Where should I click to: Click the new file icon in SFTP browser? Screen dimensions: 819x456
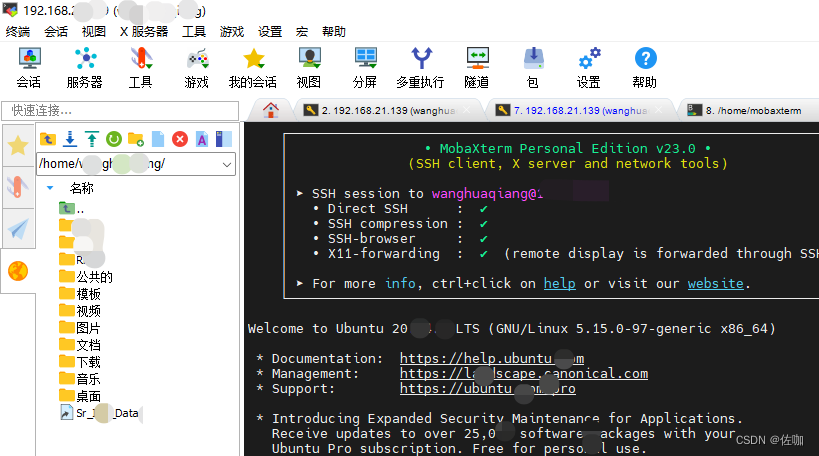coord(158,139)
